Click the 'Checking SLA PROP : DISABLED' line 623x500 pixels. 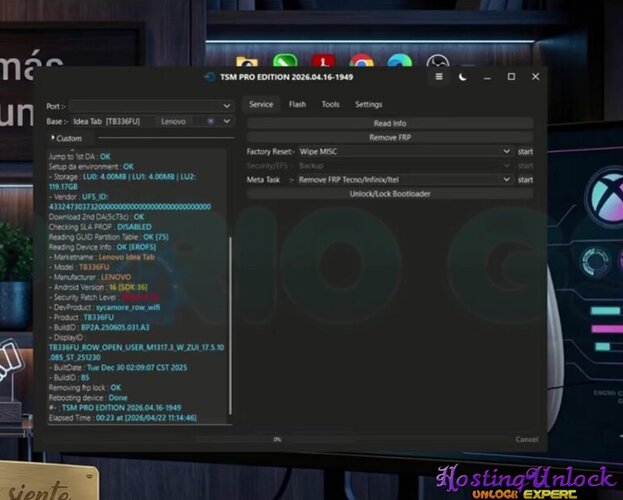pos(100,227)
